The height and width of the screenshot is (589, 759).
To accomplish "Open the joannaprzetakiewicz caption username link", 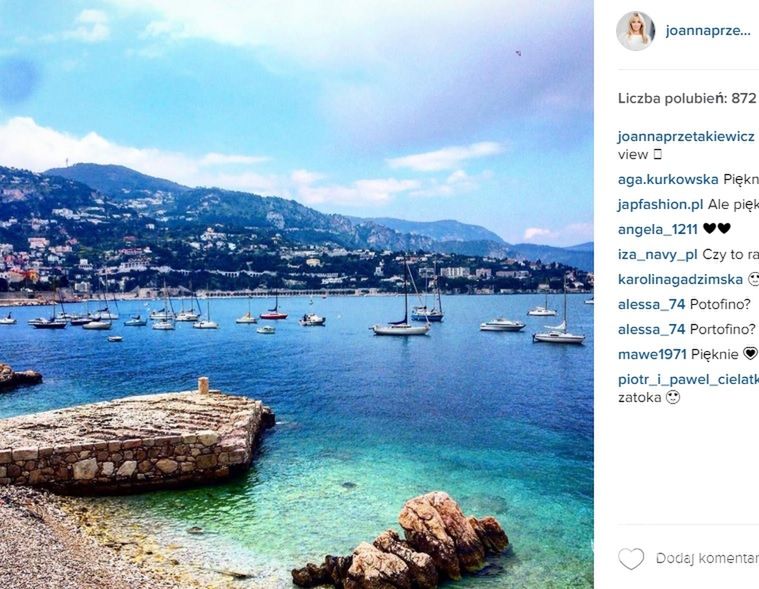I will coord(686,136).
